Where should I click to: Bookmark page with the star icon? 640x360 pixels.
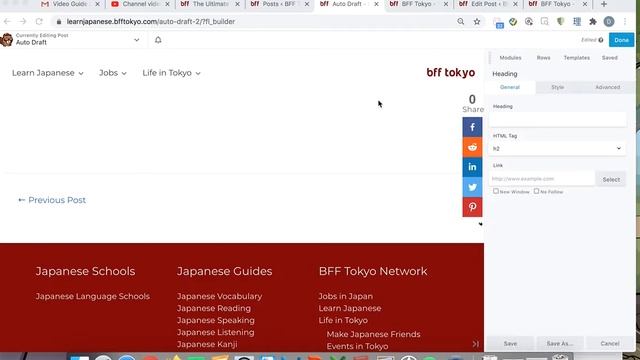click(x=477, y=22)
